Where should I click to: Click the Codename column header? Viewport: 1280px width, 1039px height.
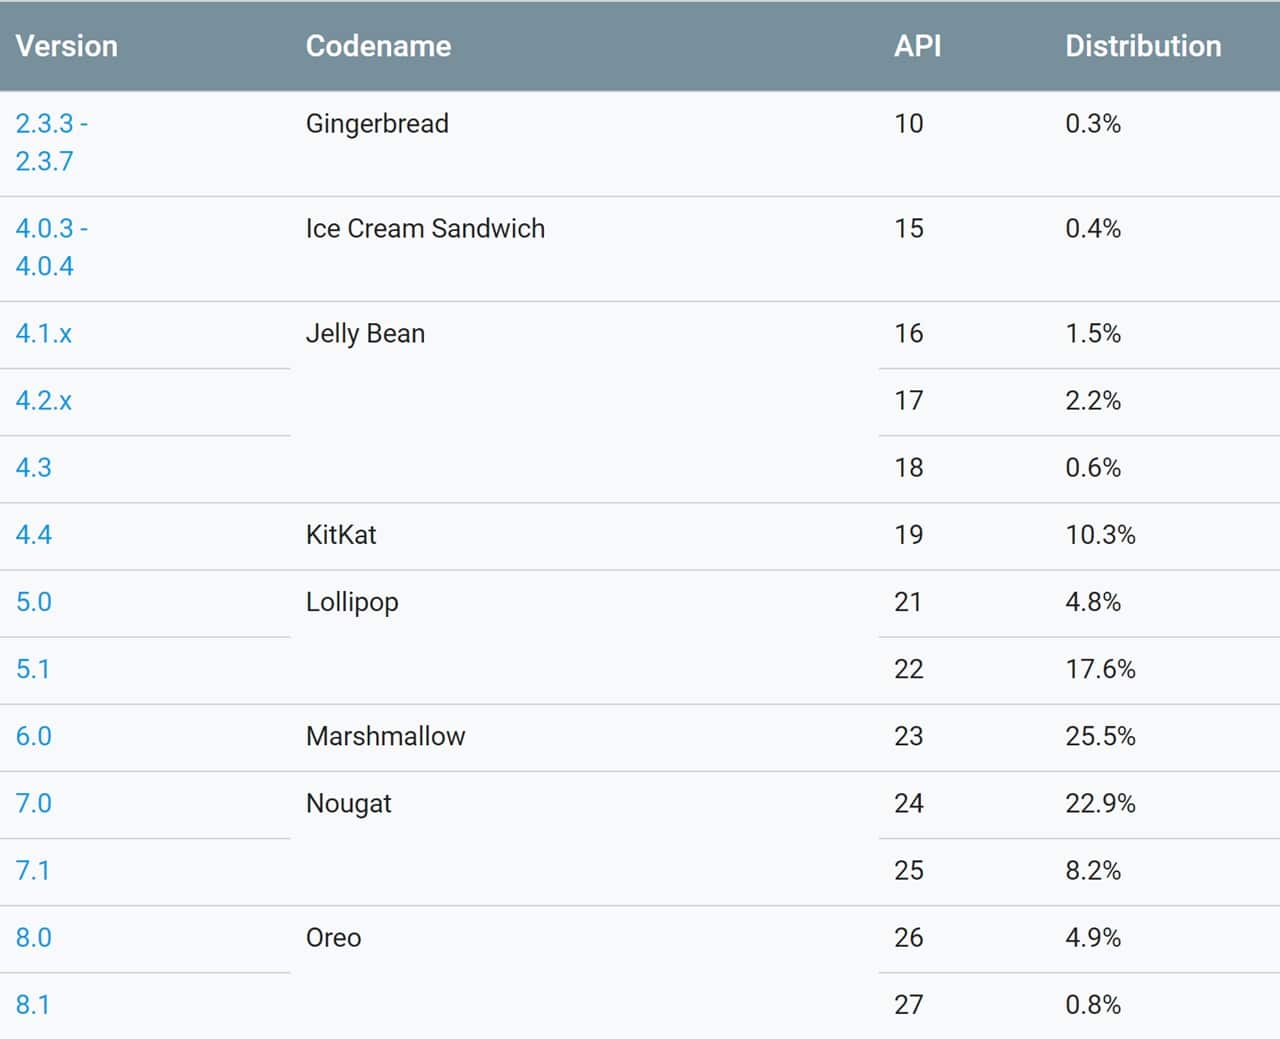point(378,46)
